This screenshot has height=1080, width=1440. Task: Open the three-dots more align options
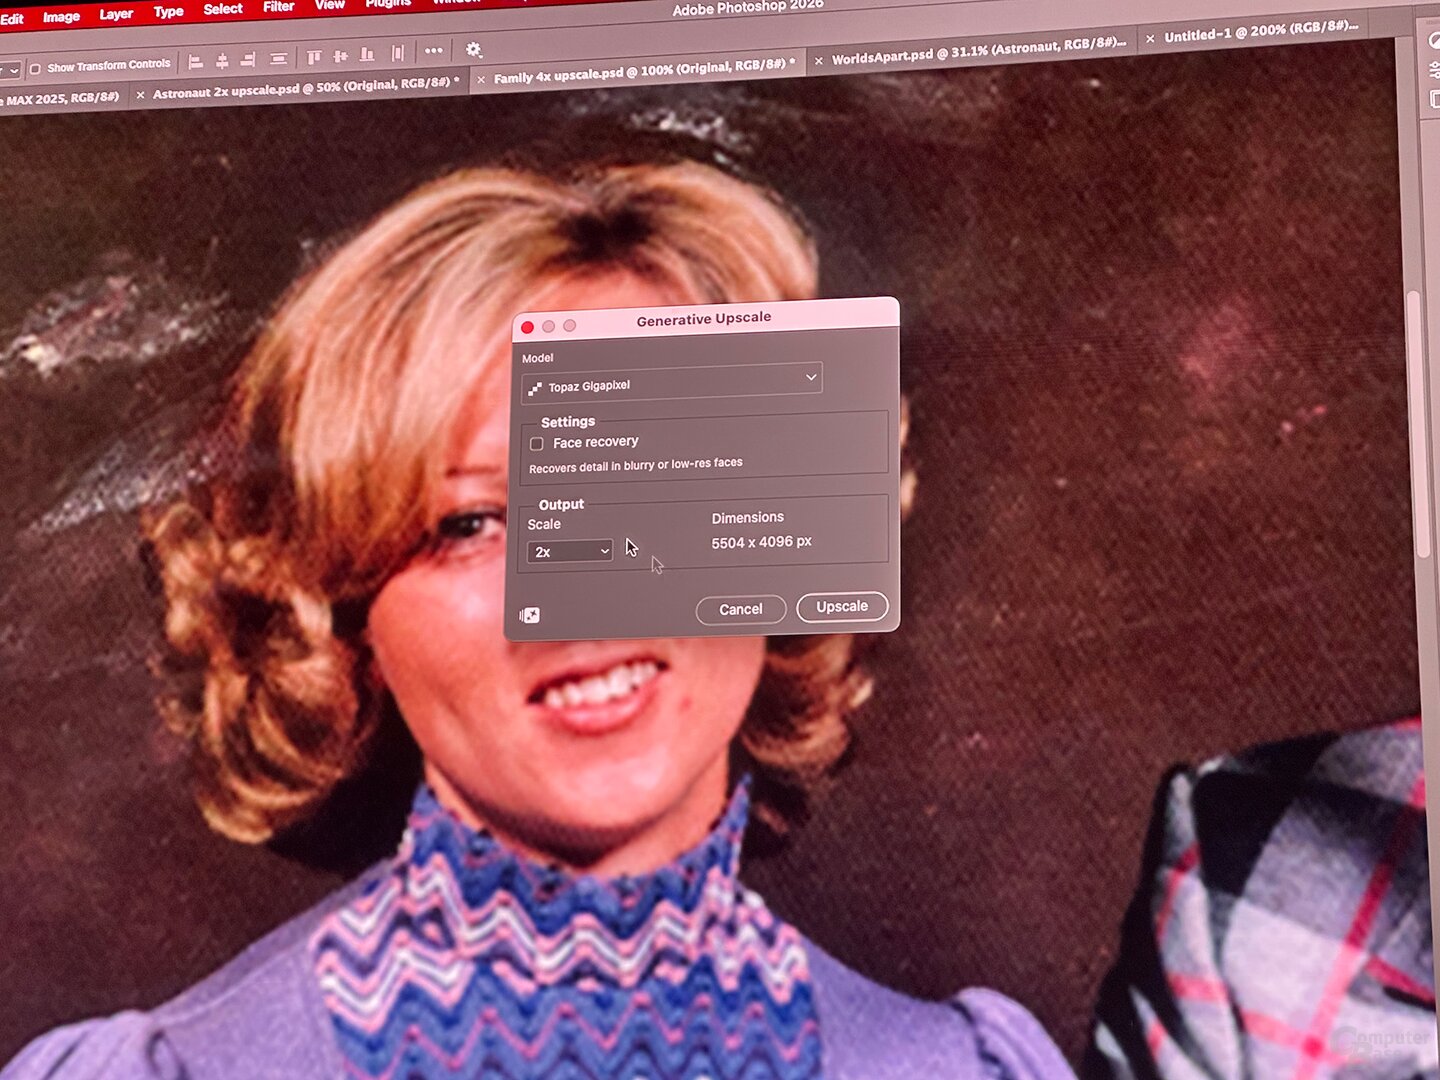[433, 51]
